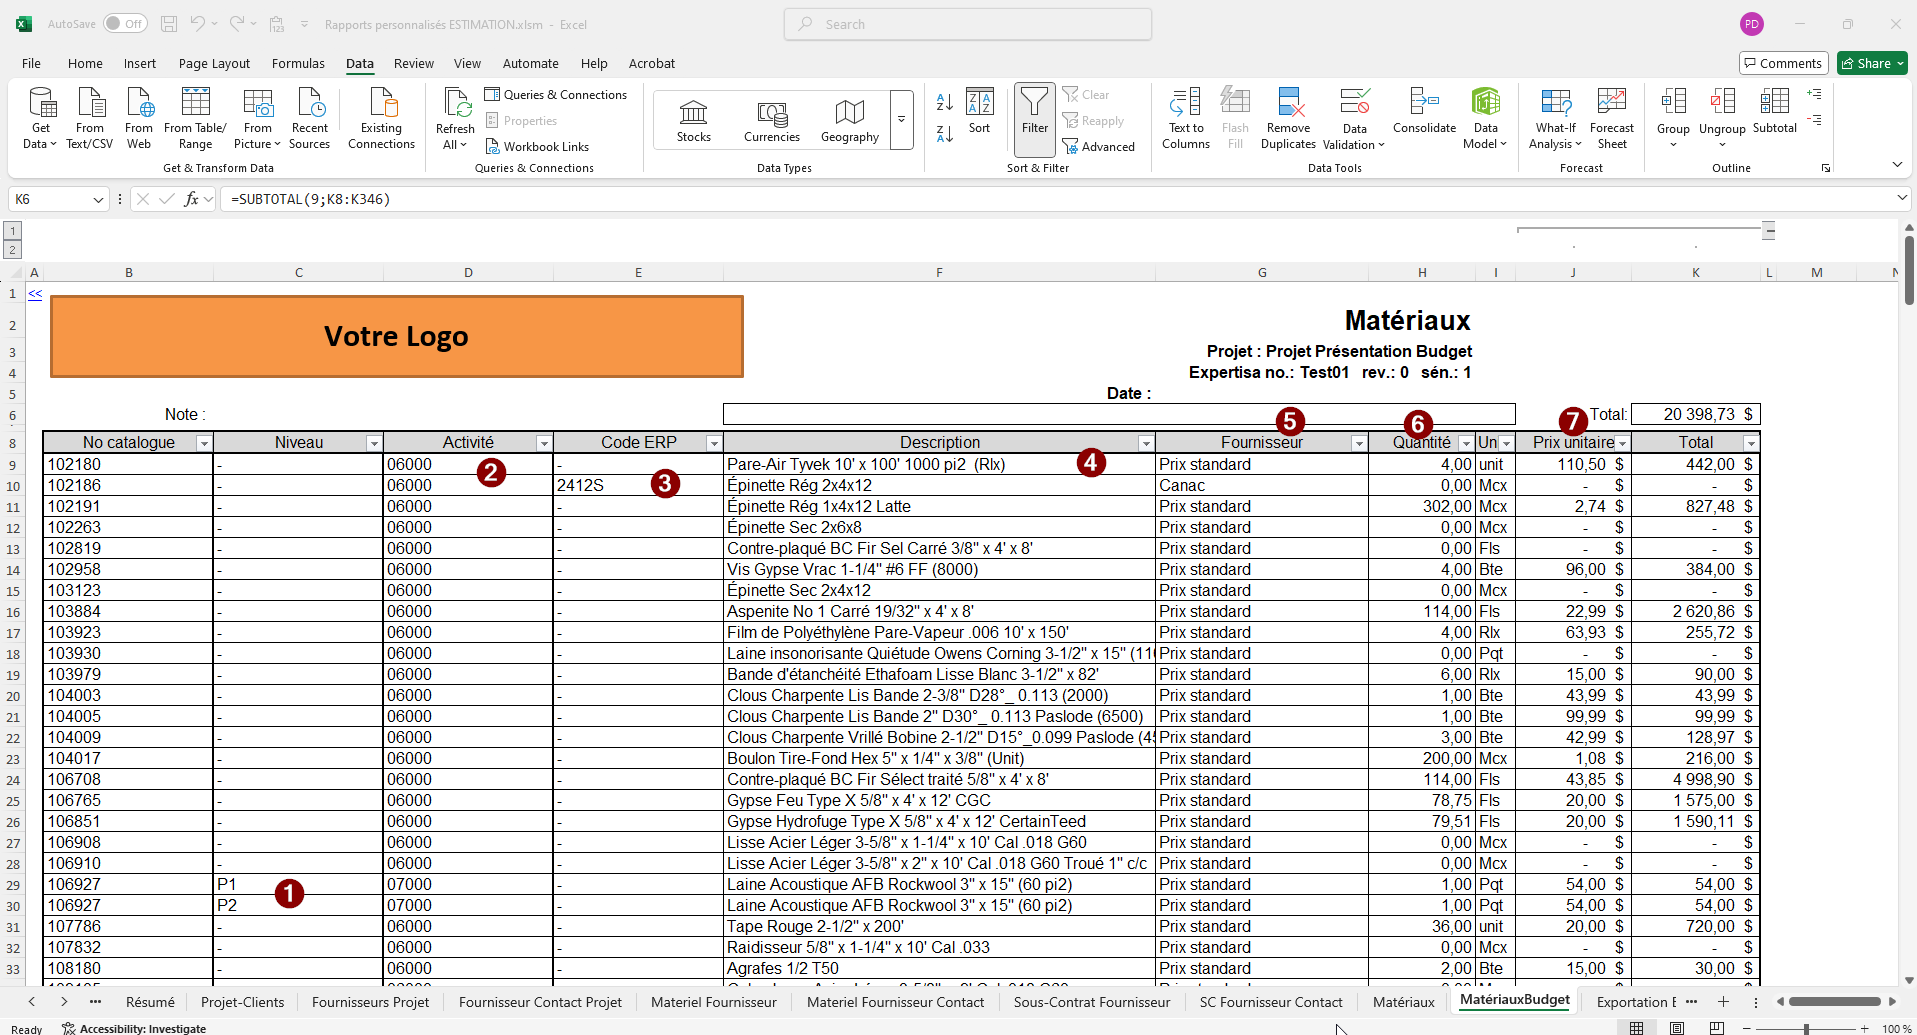Click Sort A to Z icon

[944, 102]
